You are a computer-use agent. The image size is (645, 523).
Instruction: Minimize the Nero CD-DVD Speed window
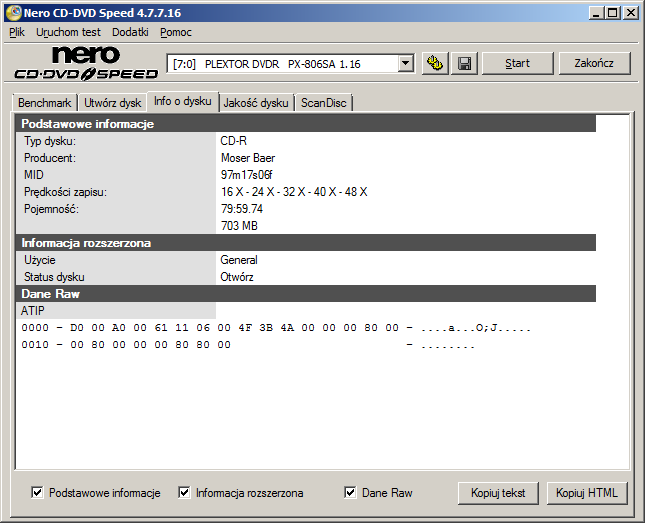point(596,13)
